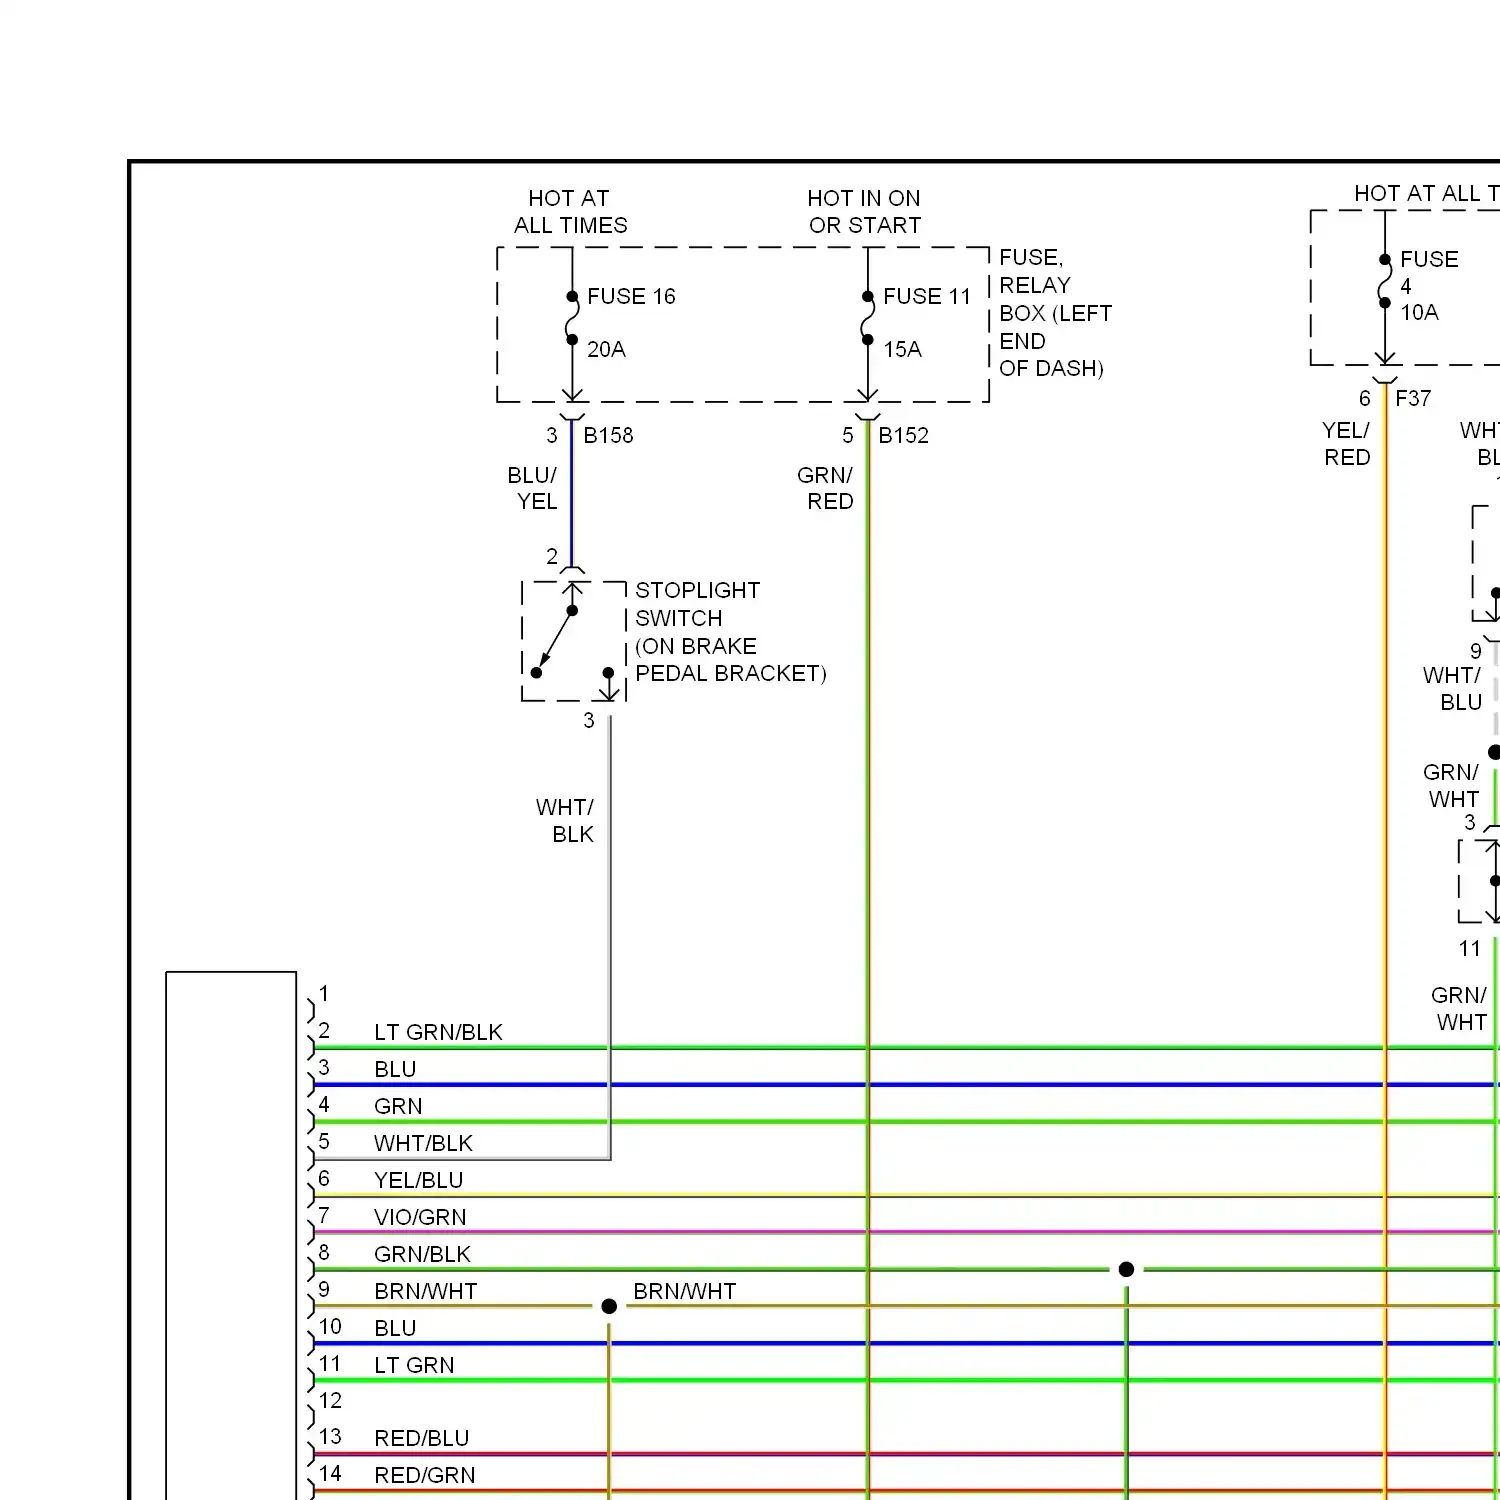Click the 15A fuse rating
Viewport: 1500px width, 1500px height.
pos(902,350)
